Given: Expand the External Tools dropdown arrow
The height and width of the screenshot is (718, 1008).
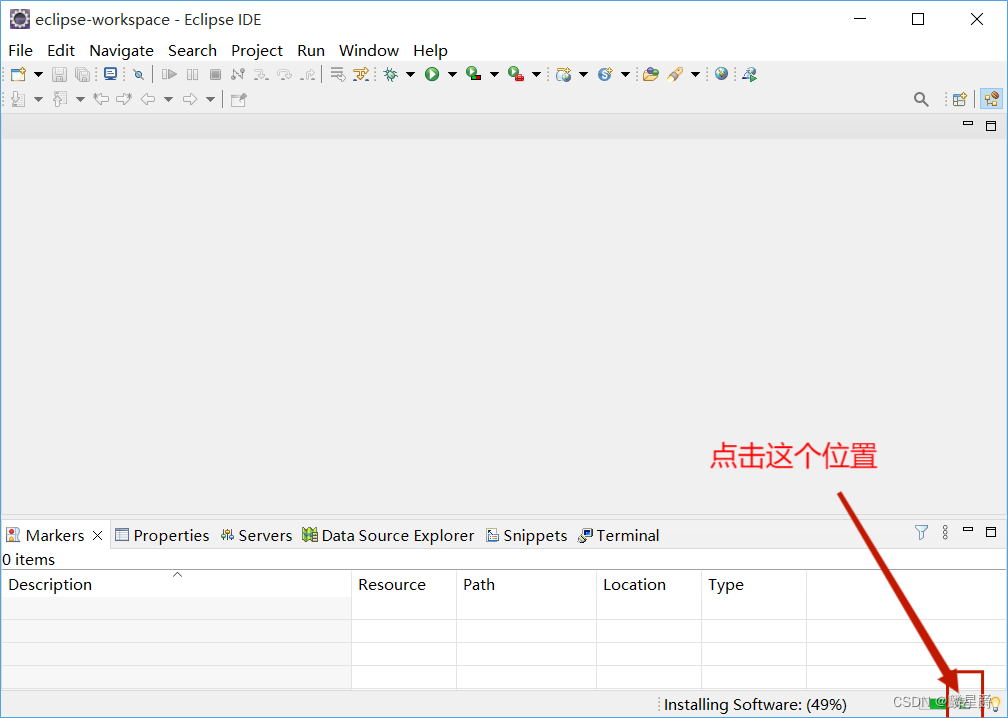Looking at the screenshot, I should pyautogui.click(x=536, y=75).
